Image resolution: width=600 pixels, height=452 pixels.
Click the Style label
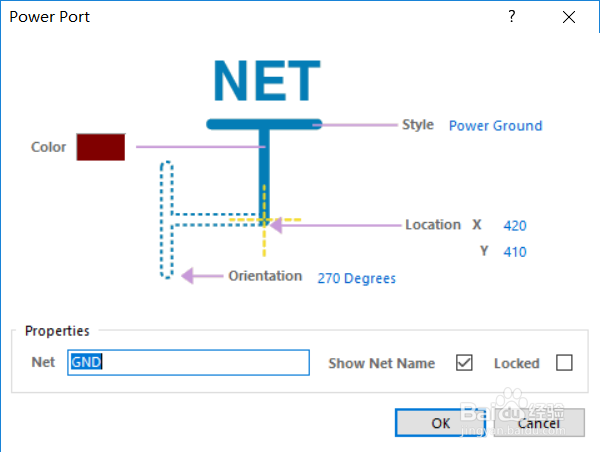[x=418, y=125]
